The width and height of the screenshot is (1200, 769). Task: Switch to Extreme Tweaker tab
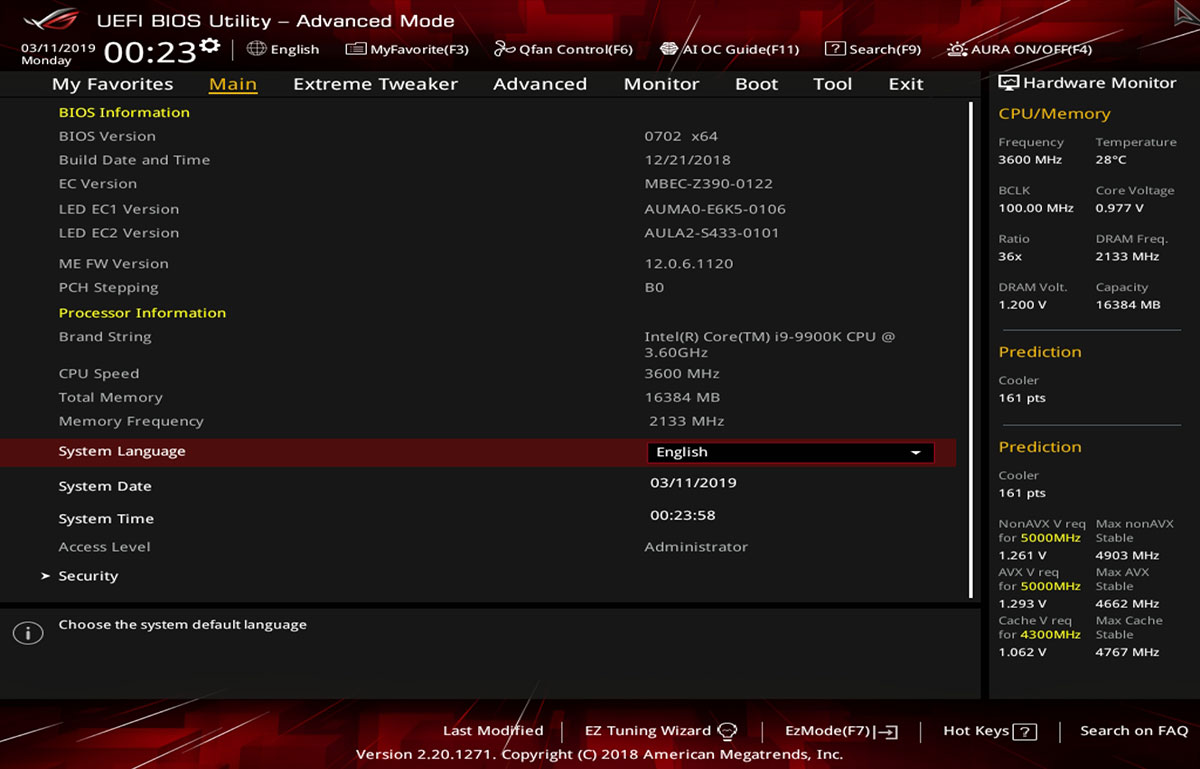pos(375,84)
